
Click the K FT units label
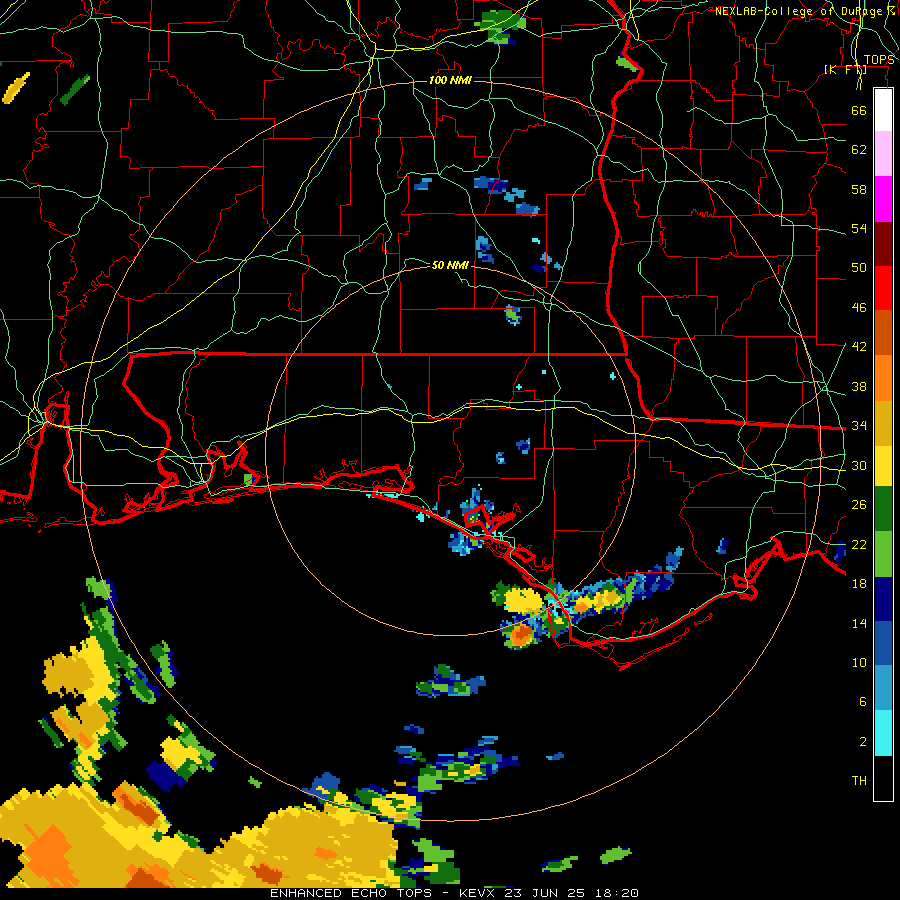pos(845,69)
